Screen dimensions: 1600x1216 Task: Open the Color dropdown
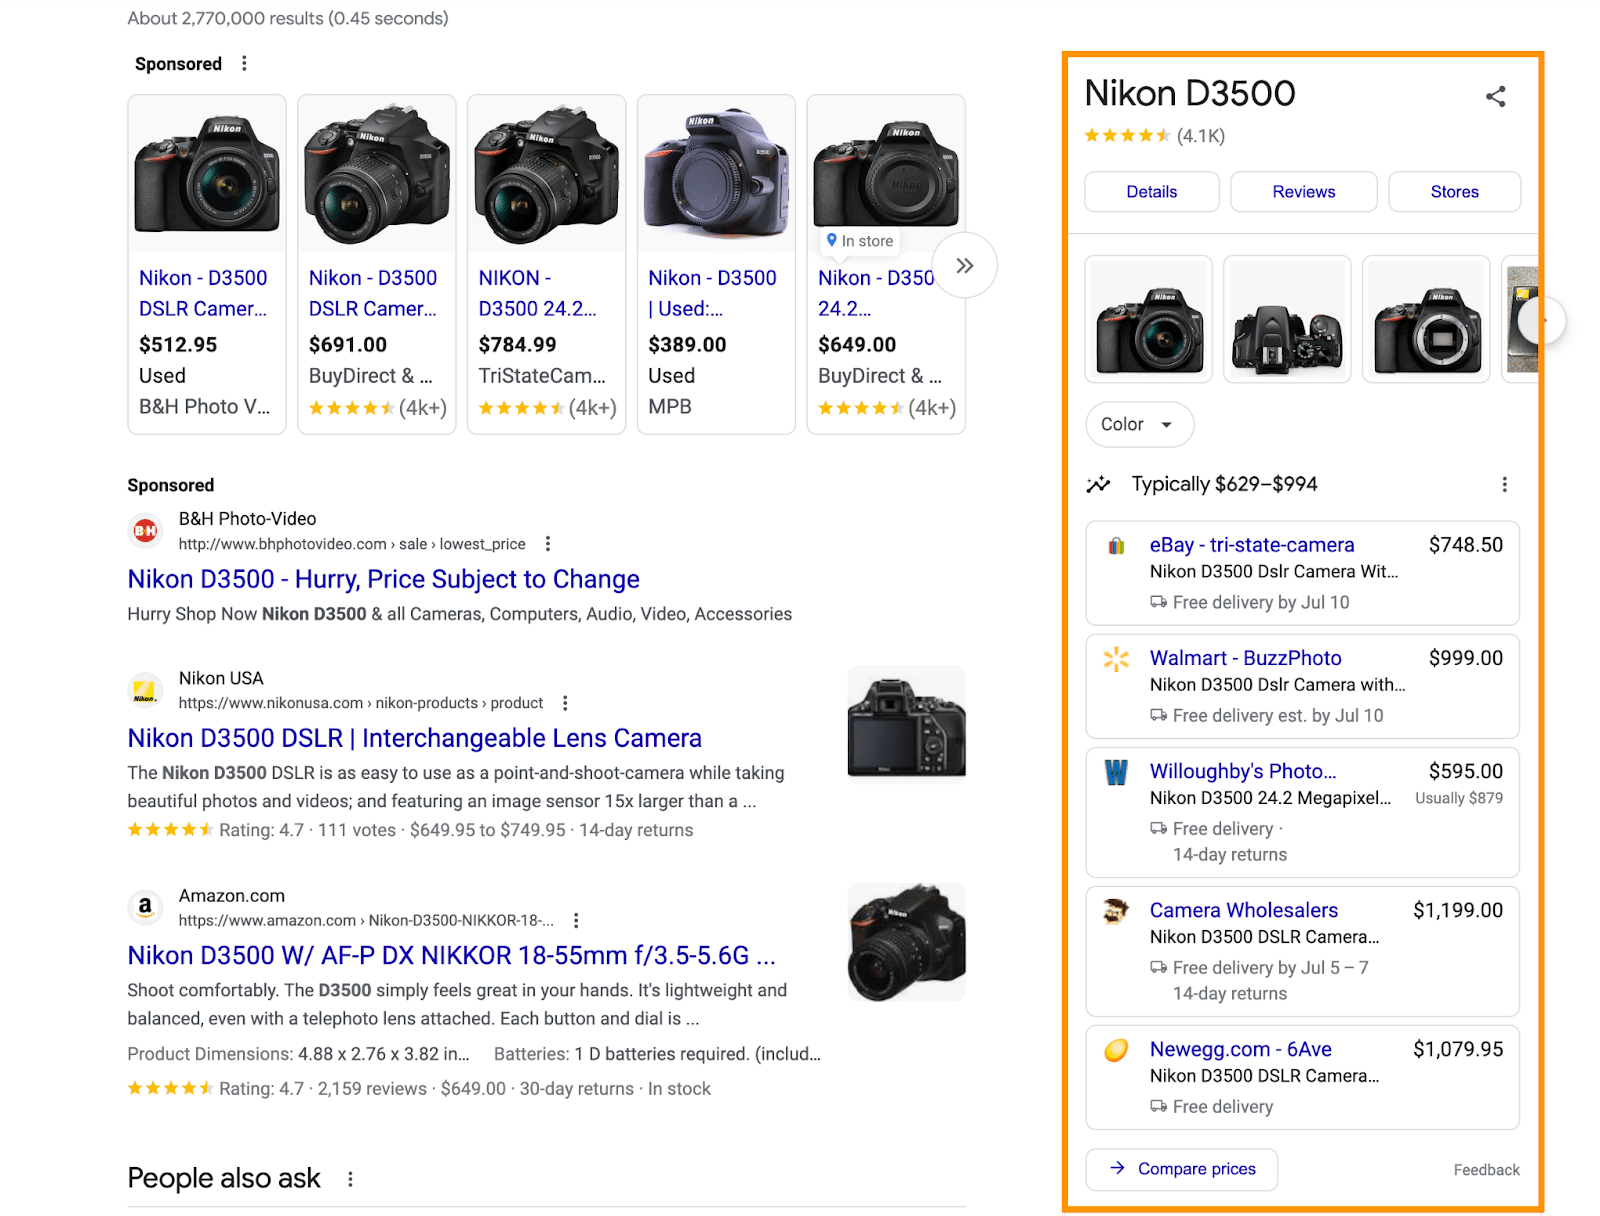1139,425
